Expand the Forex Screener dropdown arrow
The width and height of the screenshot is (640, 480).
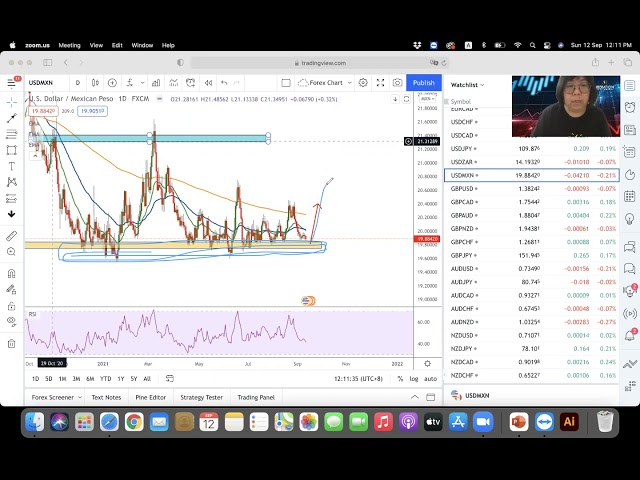(79, 397)
